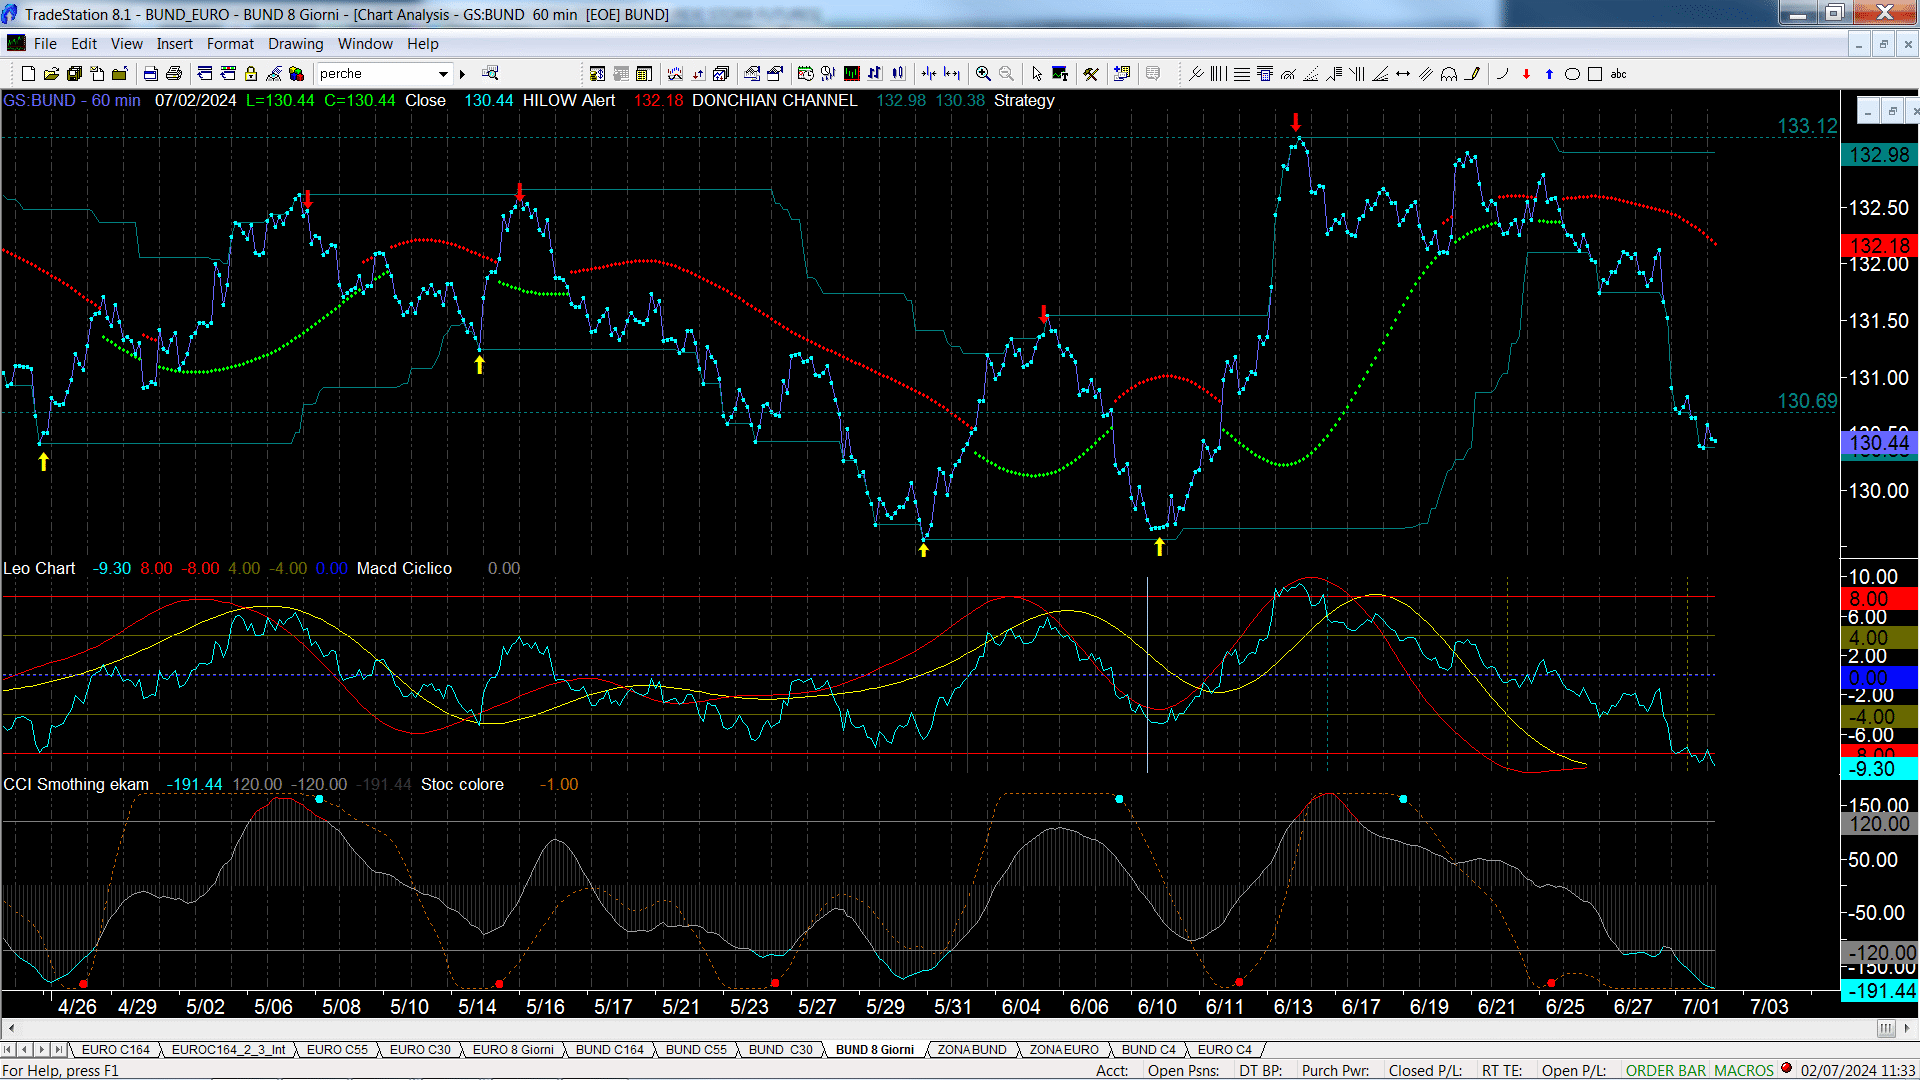
Task: Switch to the BUND C30 tab
Action: tap(780, 1050)
